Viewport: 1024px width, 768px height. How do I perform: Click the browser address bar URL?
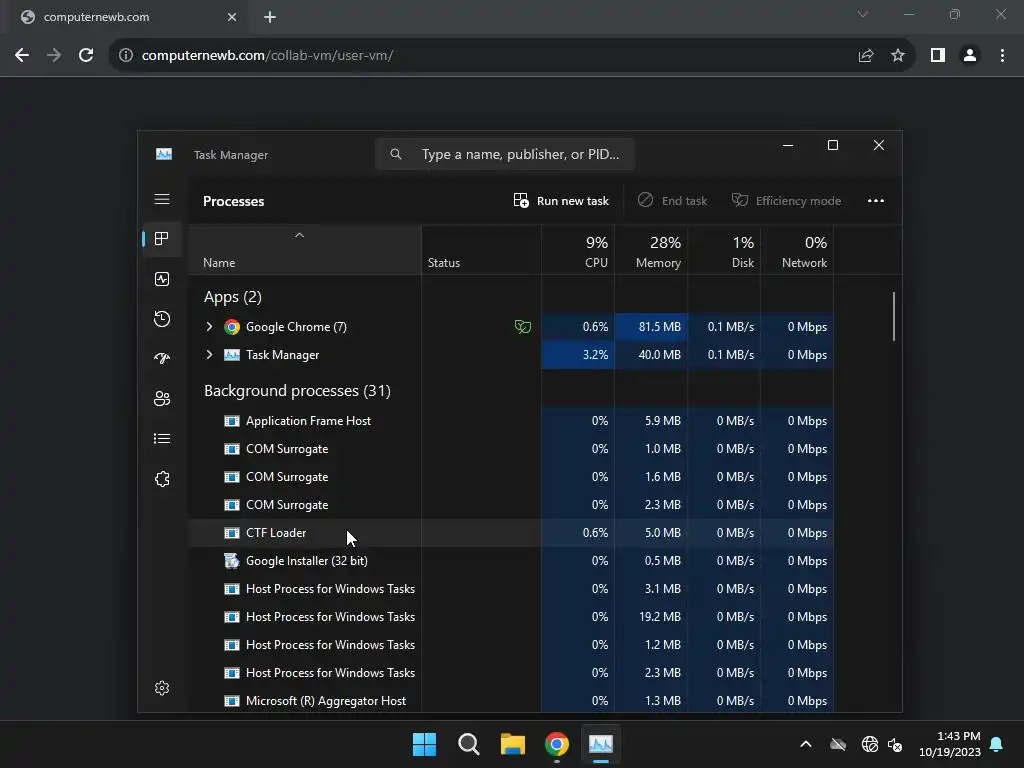point(267,56)
